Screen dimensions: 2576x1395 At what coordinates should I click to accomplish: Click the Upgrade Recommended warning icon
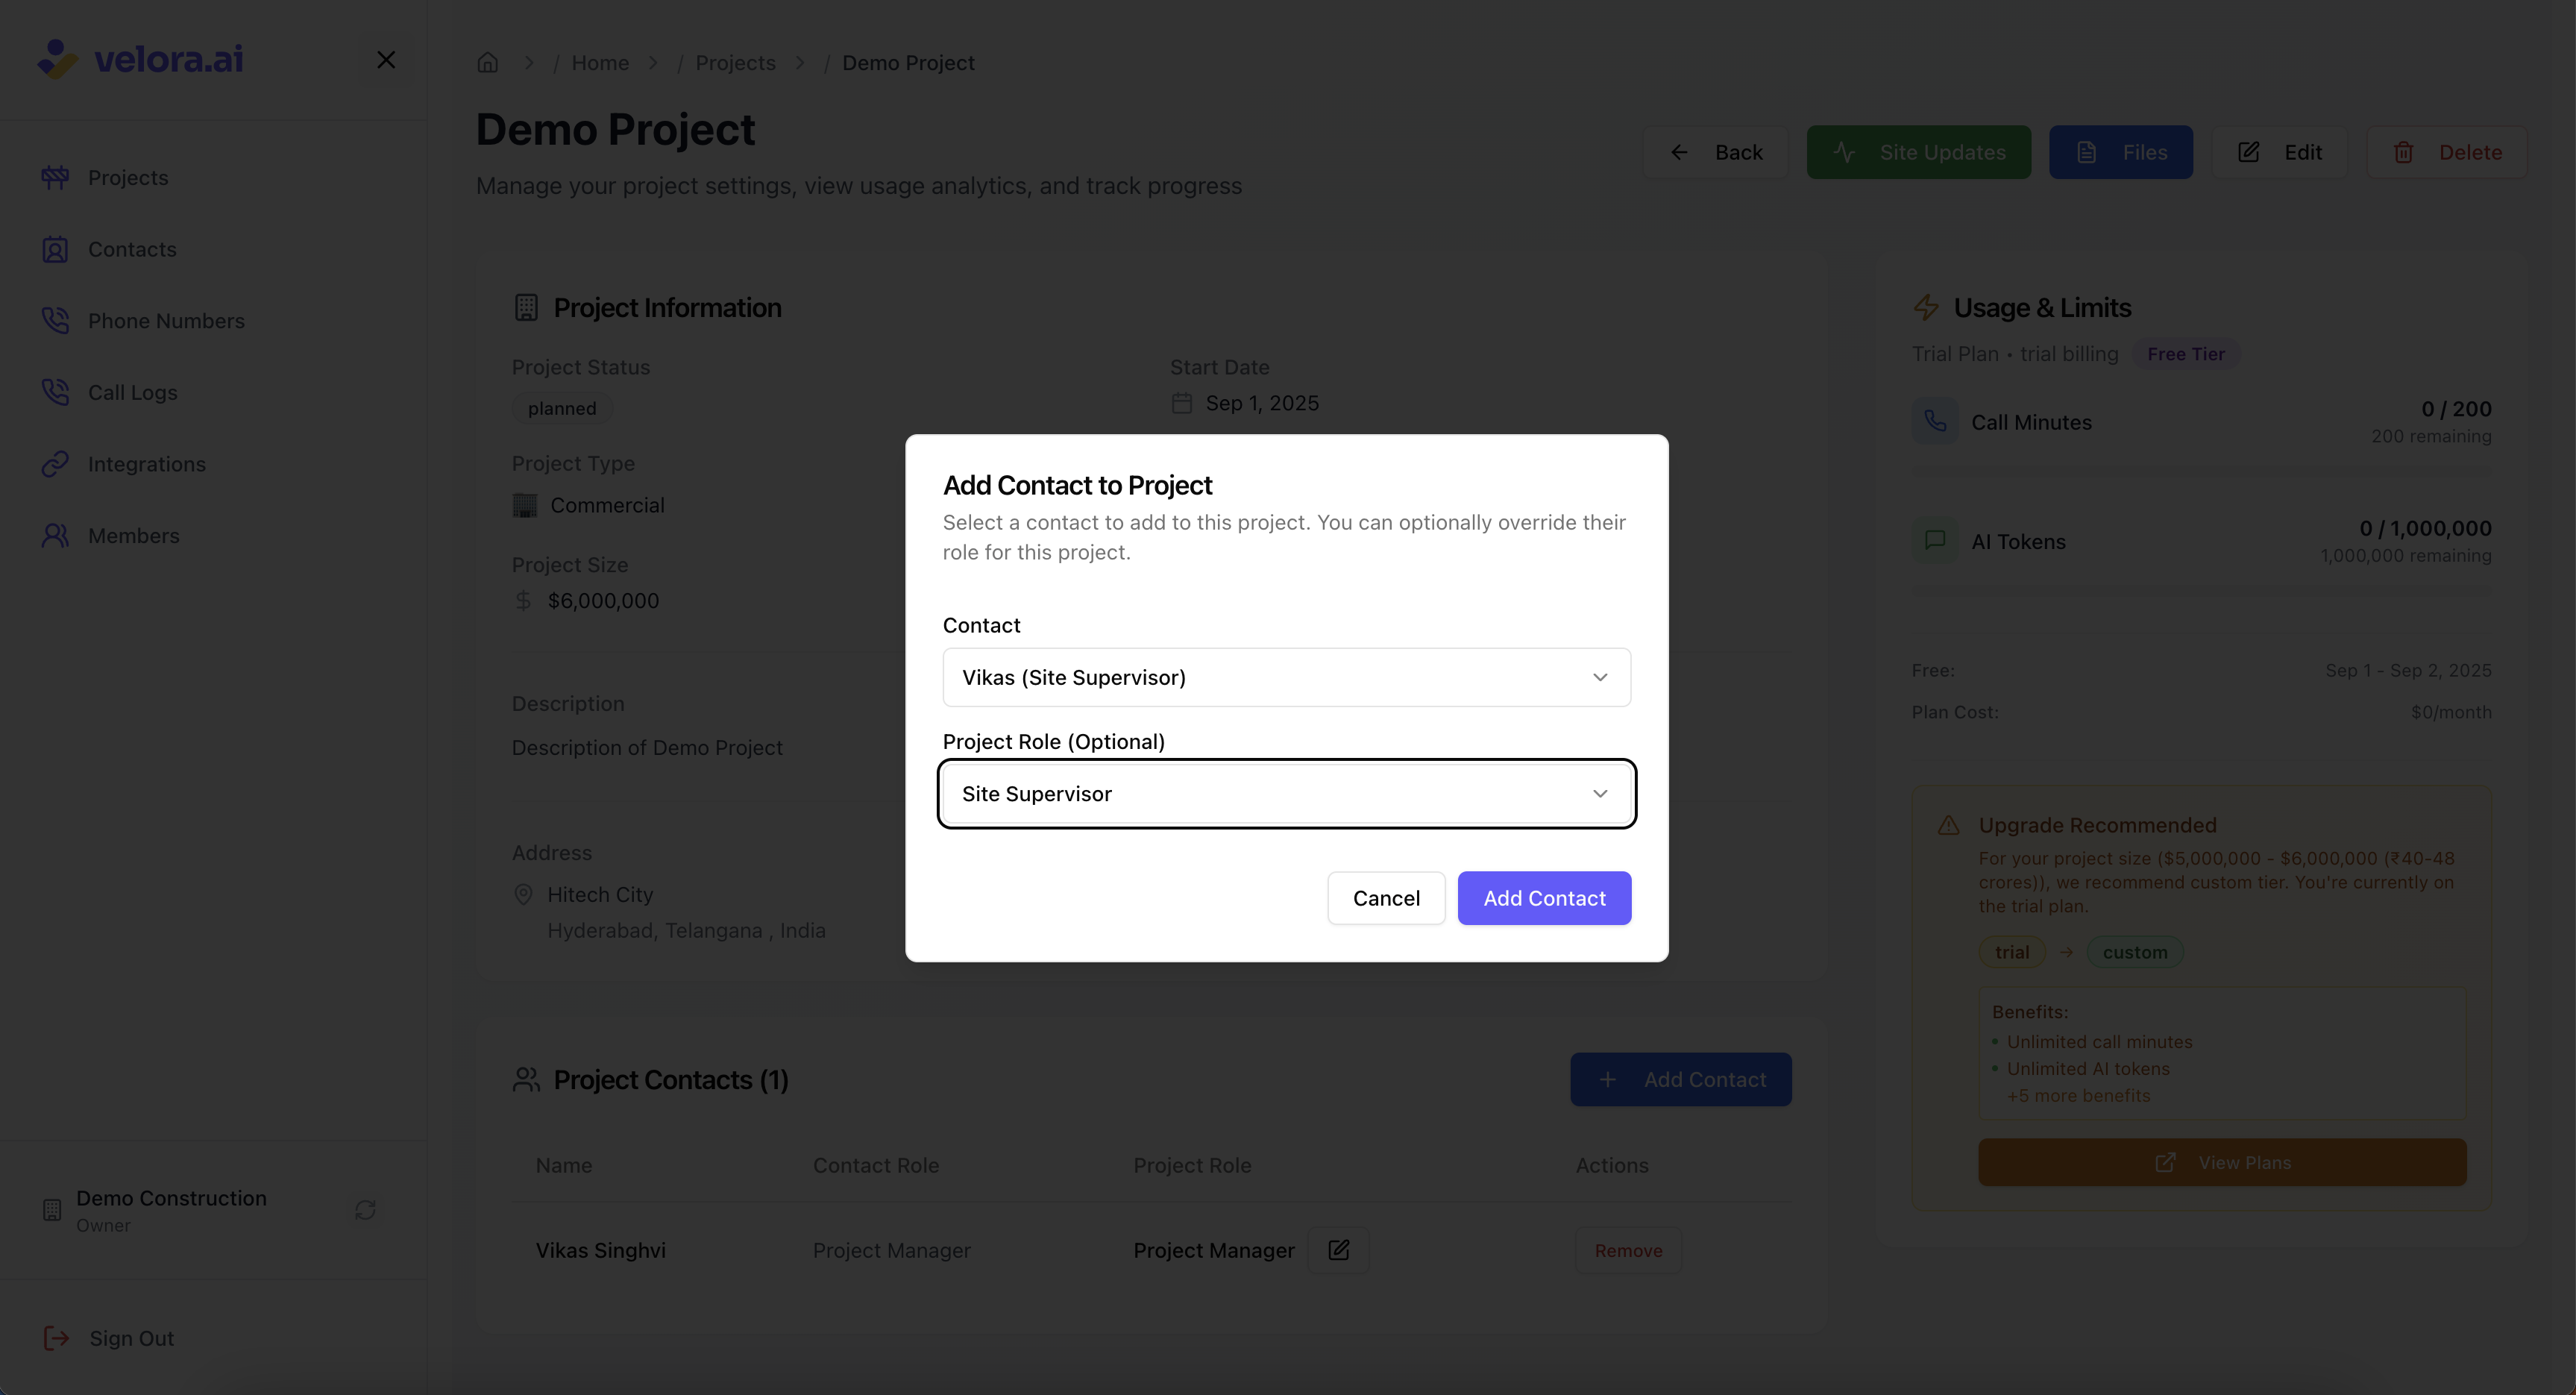1948,825
